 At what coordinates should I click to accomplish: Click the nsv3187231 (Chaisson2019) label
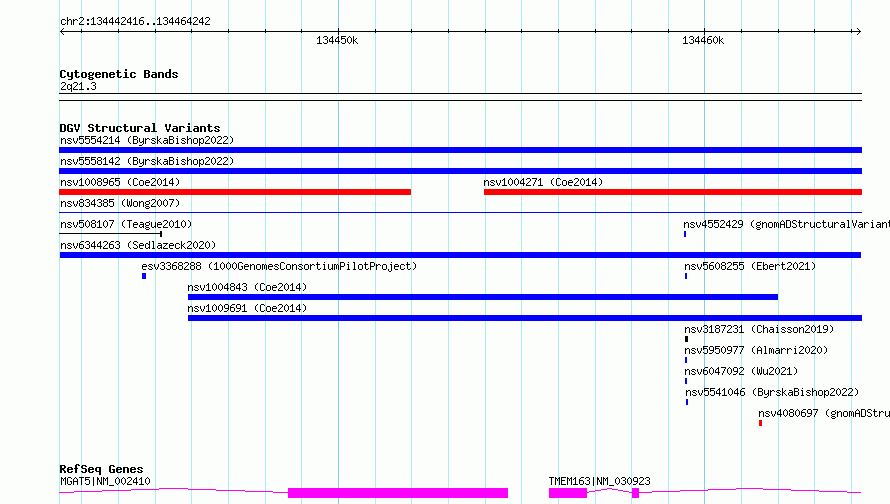(759, 329)
